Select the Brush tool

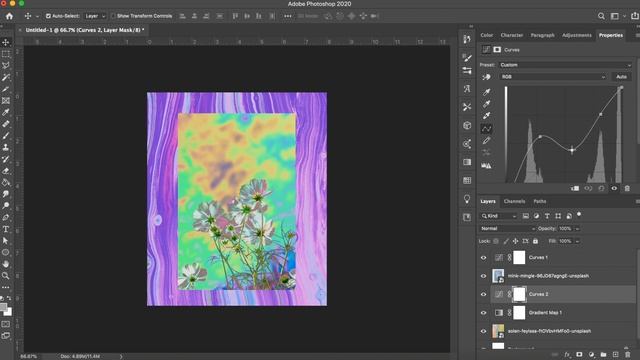[6, 136]
